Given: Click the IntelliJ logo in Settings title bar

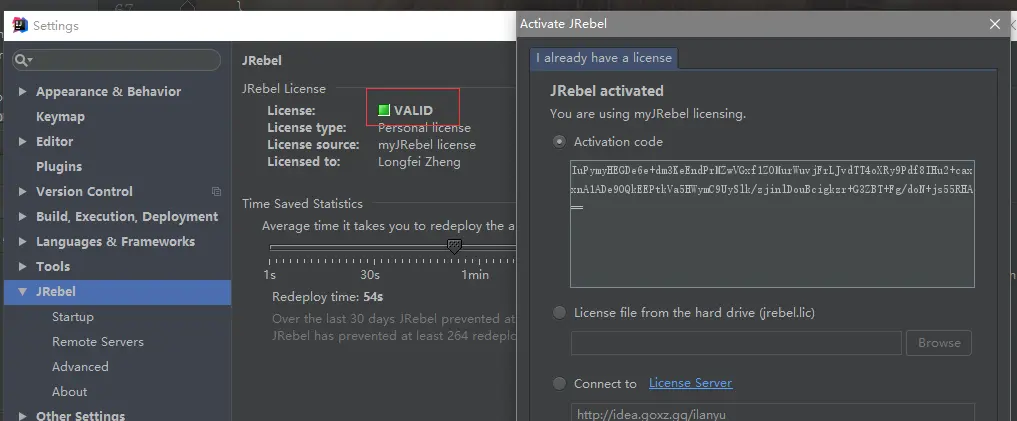Looking at the screenshot, I should (x=19, y=25).
